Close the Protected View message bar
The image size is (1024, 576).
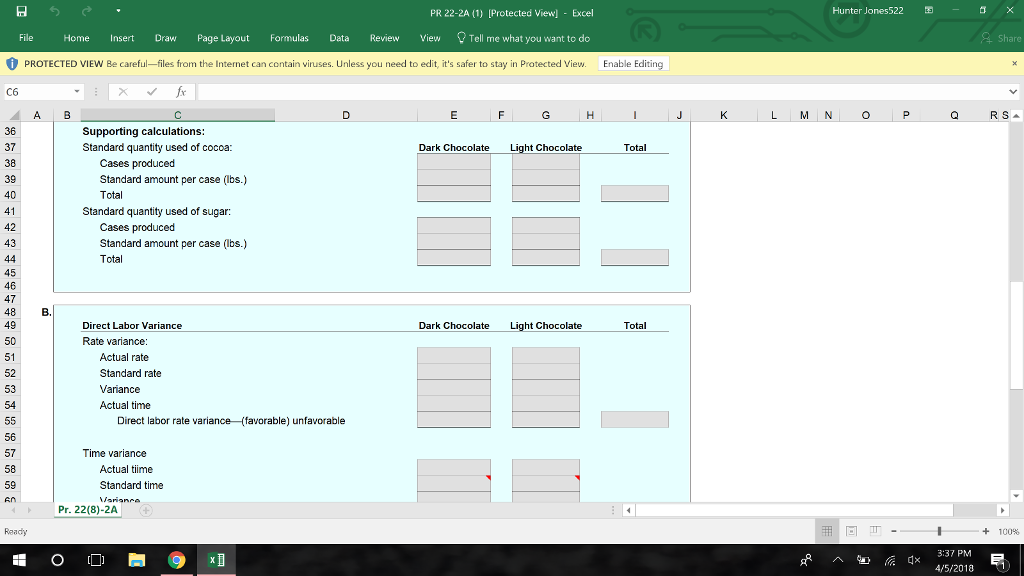click(1014, 63)
